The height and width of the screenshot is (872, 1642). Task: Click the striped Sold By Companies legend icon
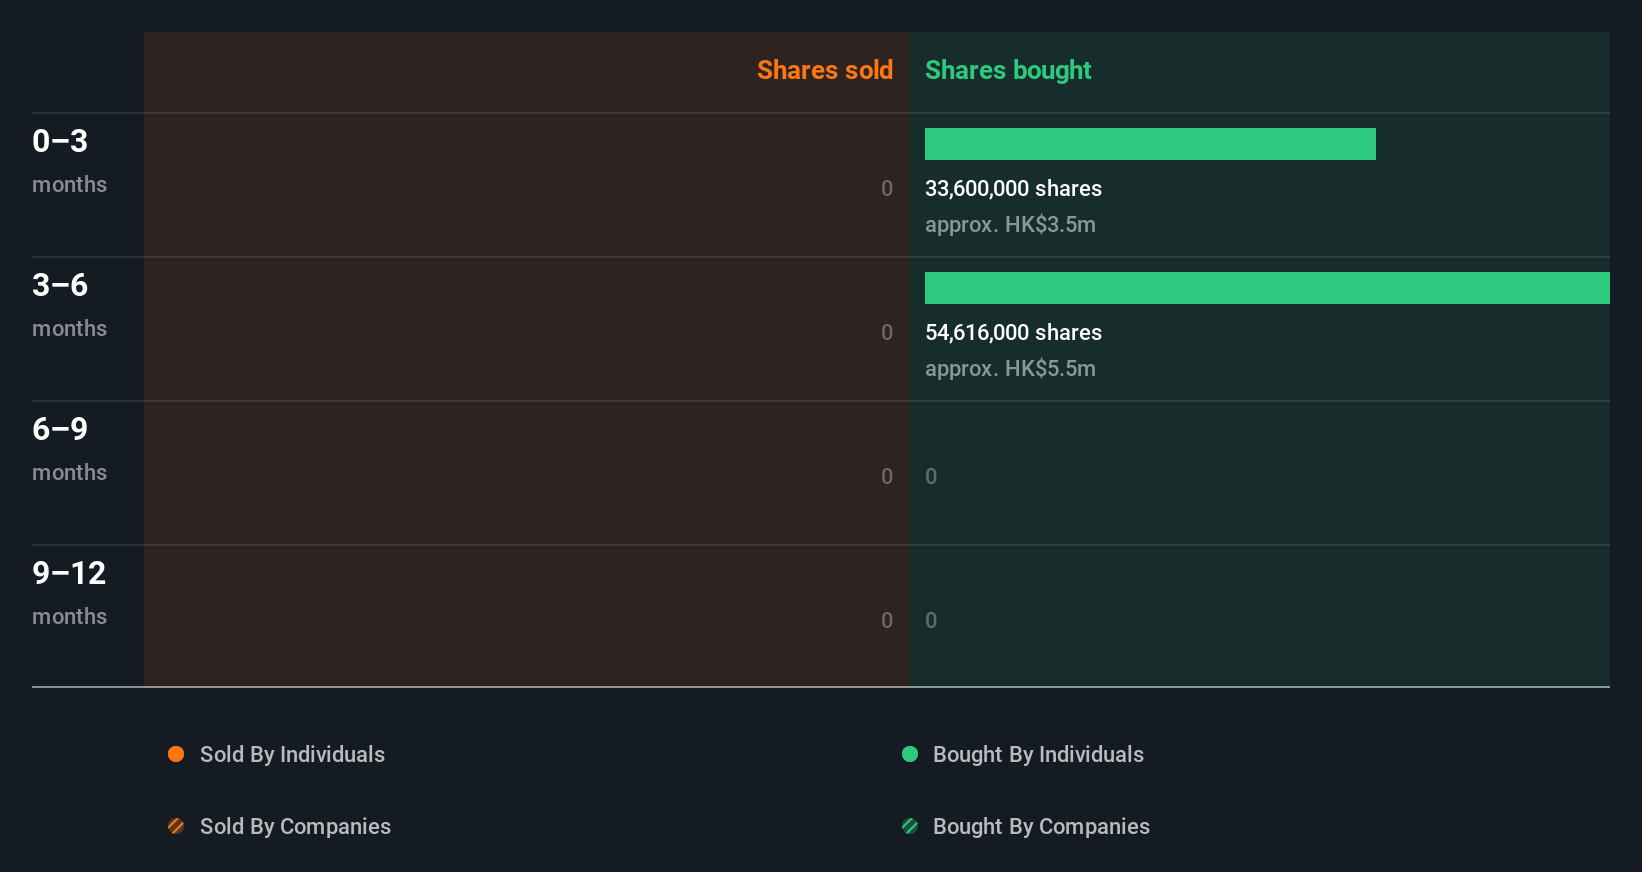[176, 826]
